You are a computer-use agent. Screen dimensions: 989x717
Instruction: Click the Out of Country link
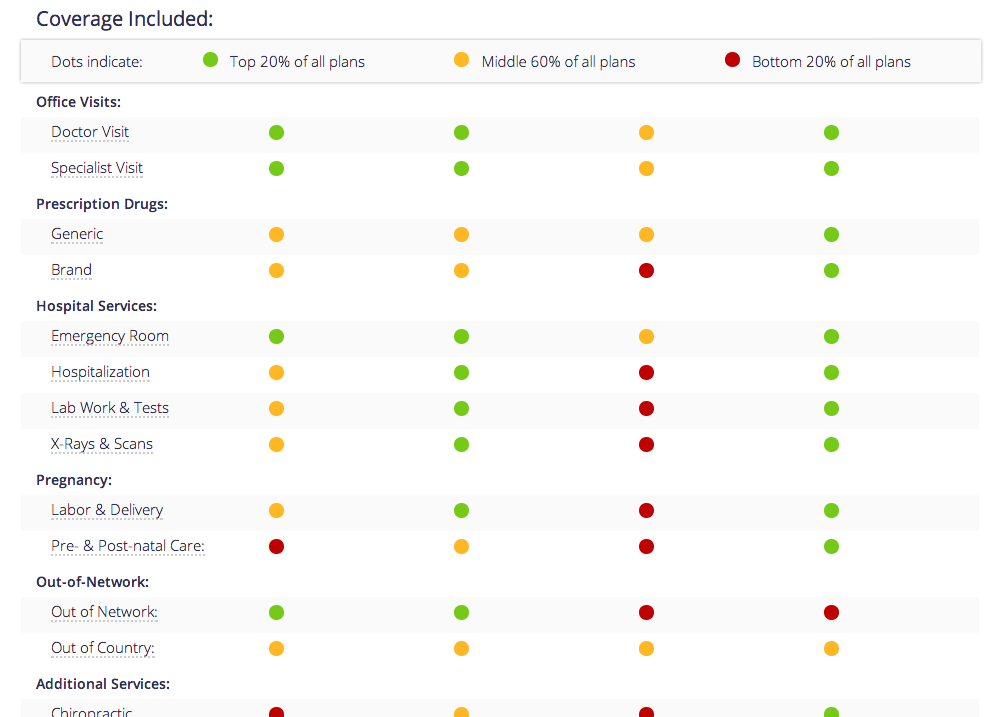pos(103,648)
